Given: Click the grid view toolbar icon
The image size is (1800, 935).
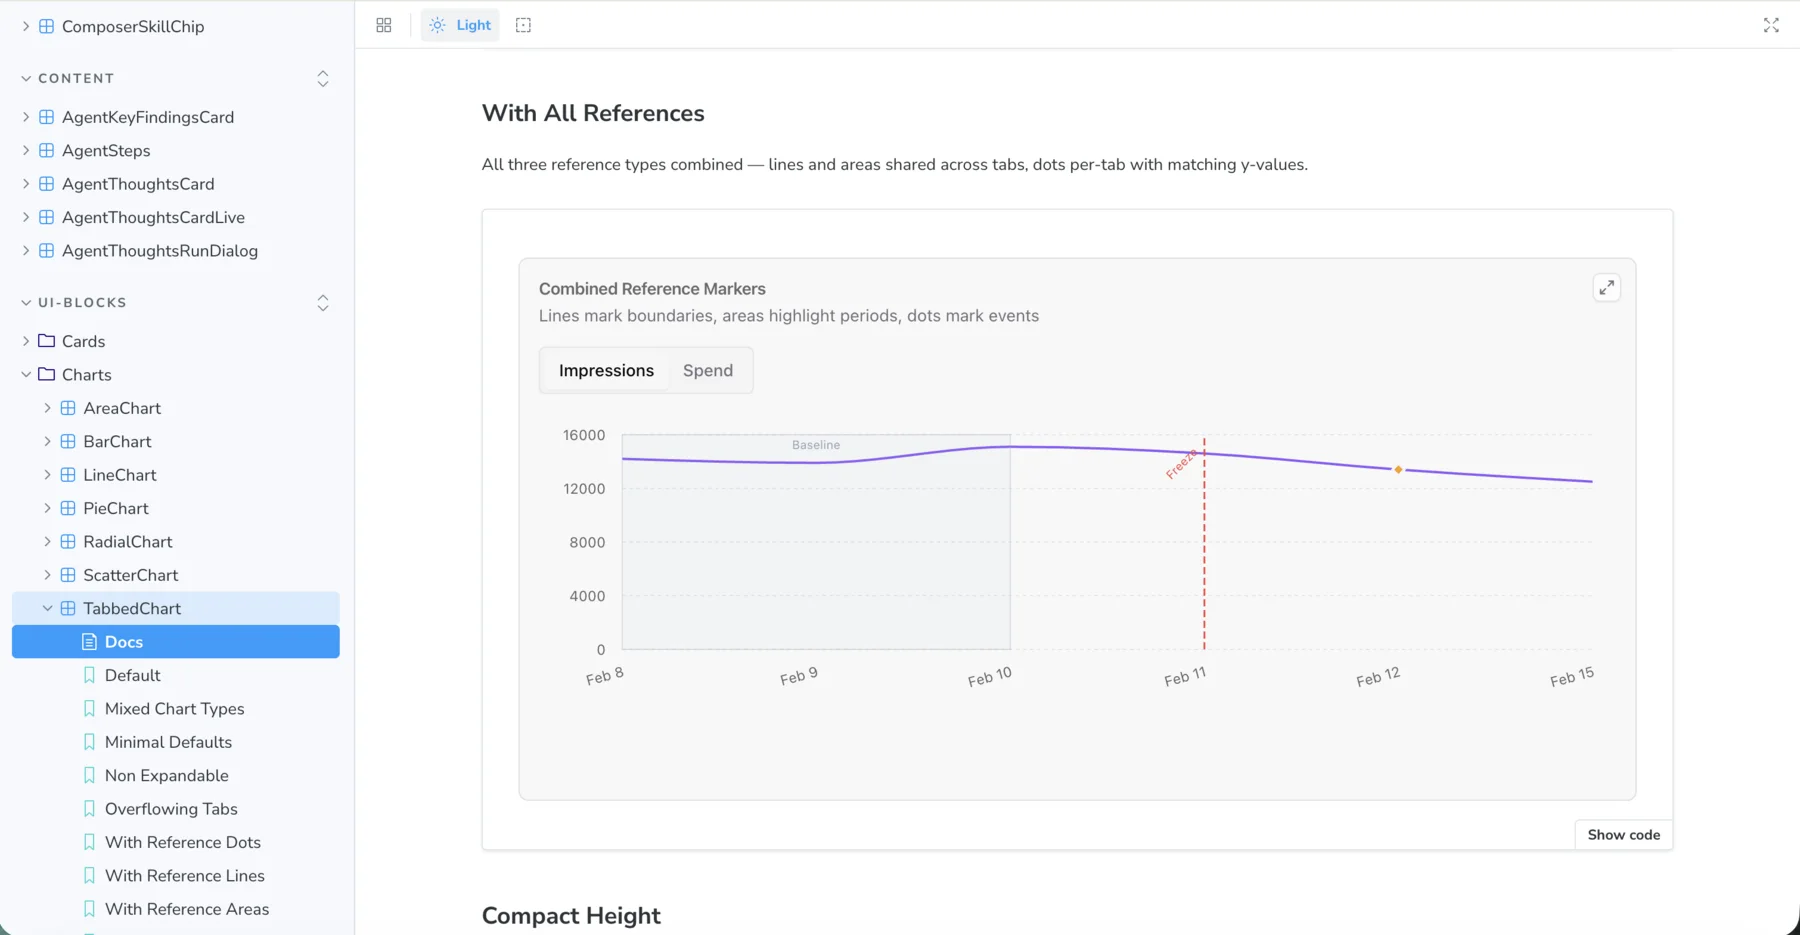Looking at the screenshot, I should click(x=384, y=25).
